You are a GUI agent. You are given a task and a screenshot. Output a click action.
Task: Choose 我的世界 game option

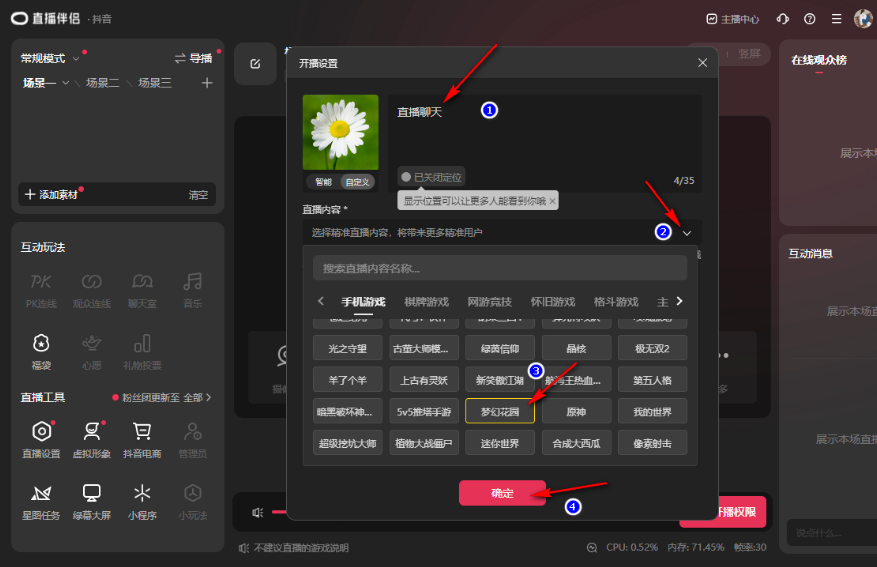pyautogui.click(x=652, y=412)
